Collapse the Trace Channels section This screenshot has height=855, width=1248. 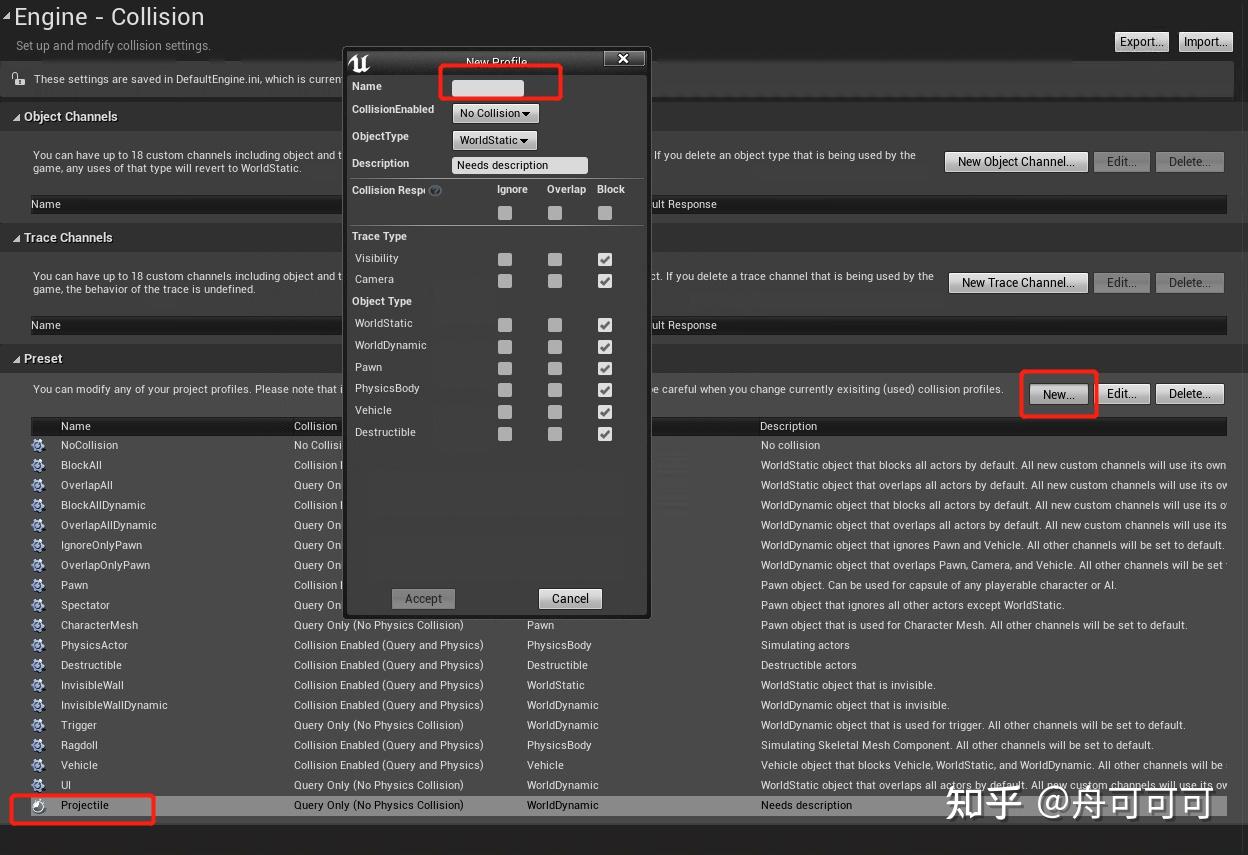tap(16, 238)
